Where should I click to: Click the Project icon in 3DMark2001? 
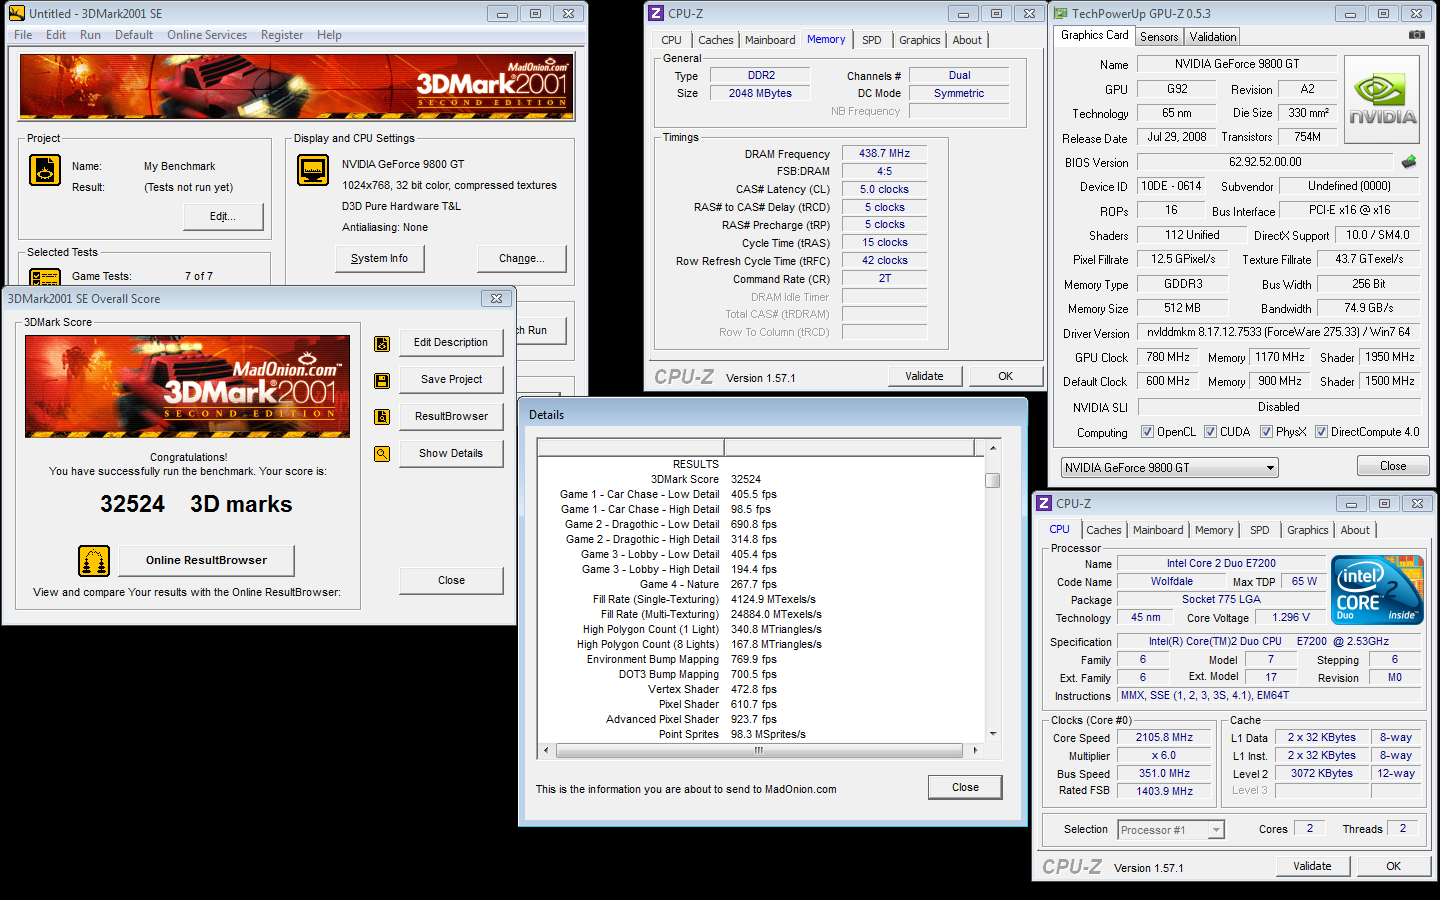pyautogui.click(x=45, y=170)
